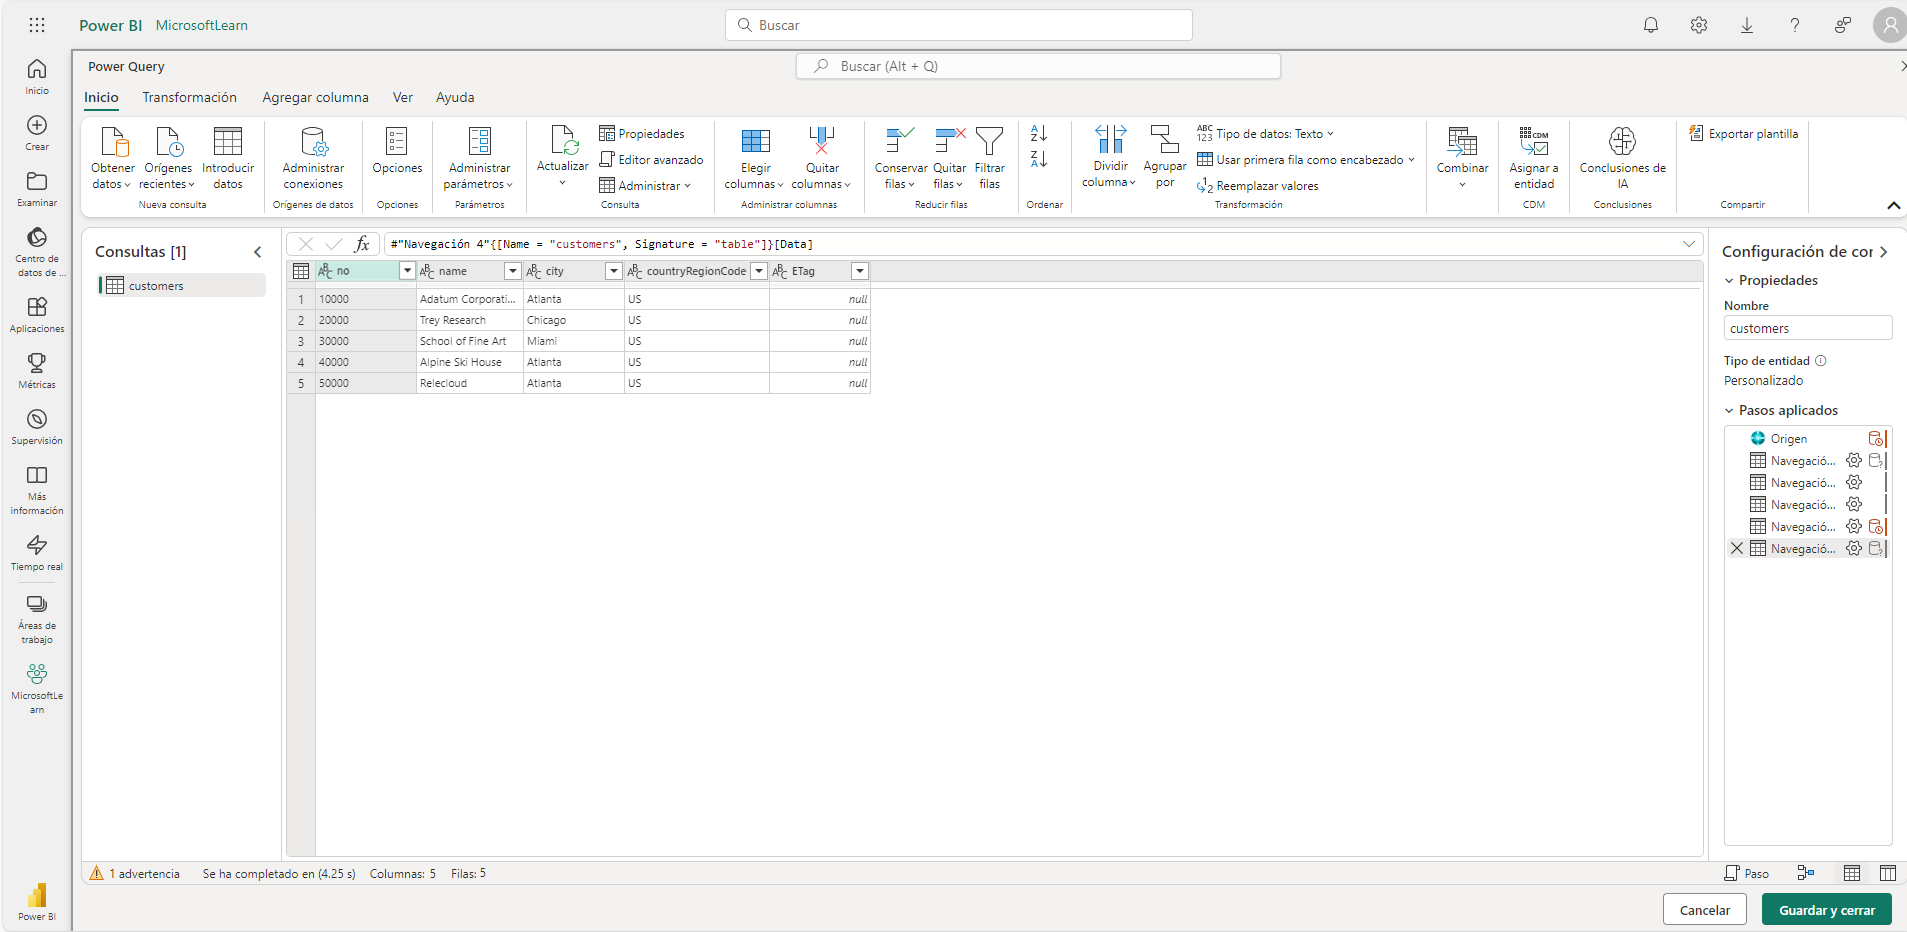
Task: Select the customers query
Action: pyautogui.click(x=181, y=286)
